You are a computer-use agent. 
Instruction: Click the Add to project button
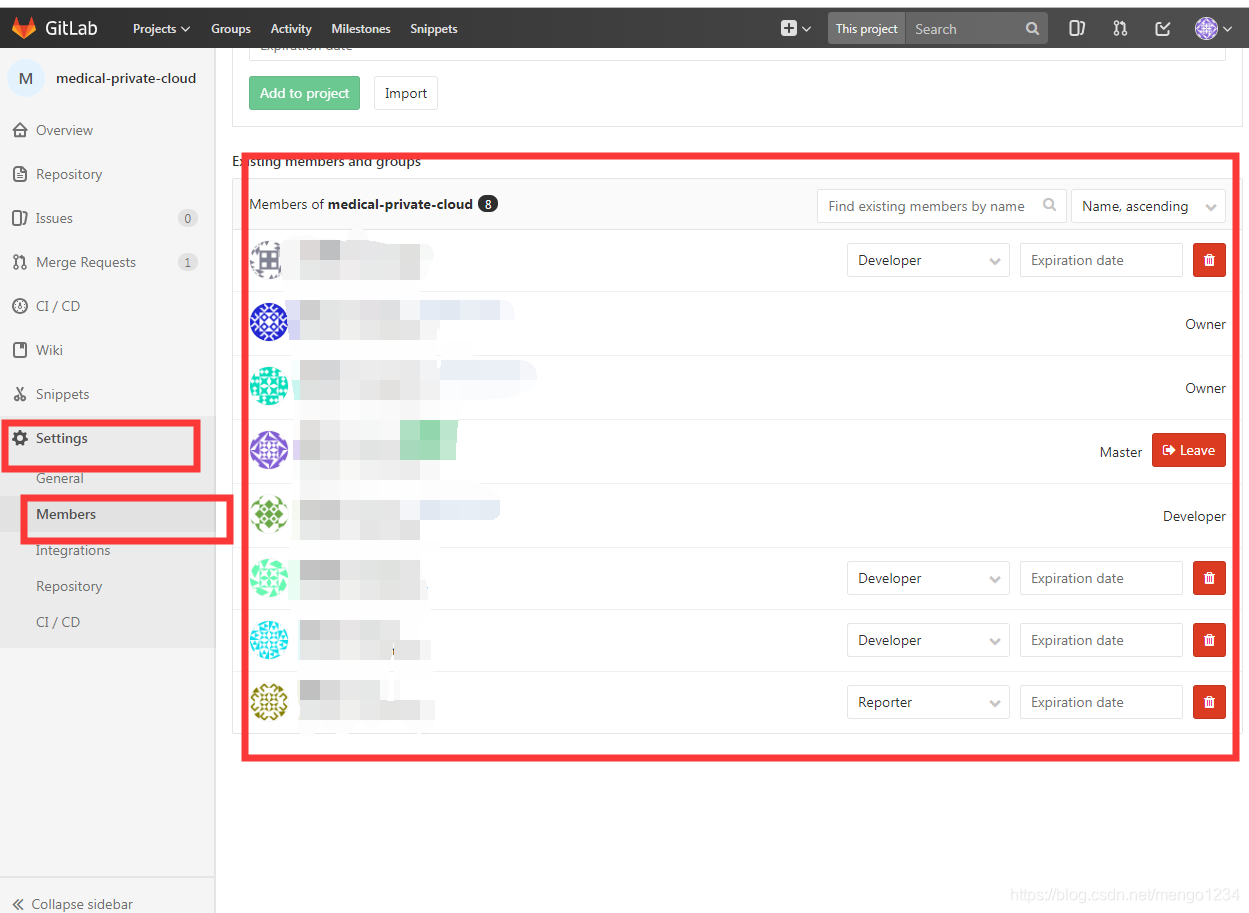coord(304,92)
